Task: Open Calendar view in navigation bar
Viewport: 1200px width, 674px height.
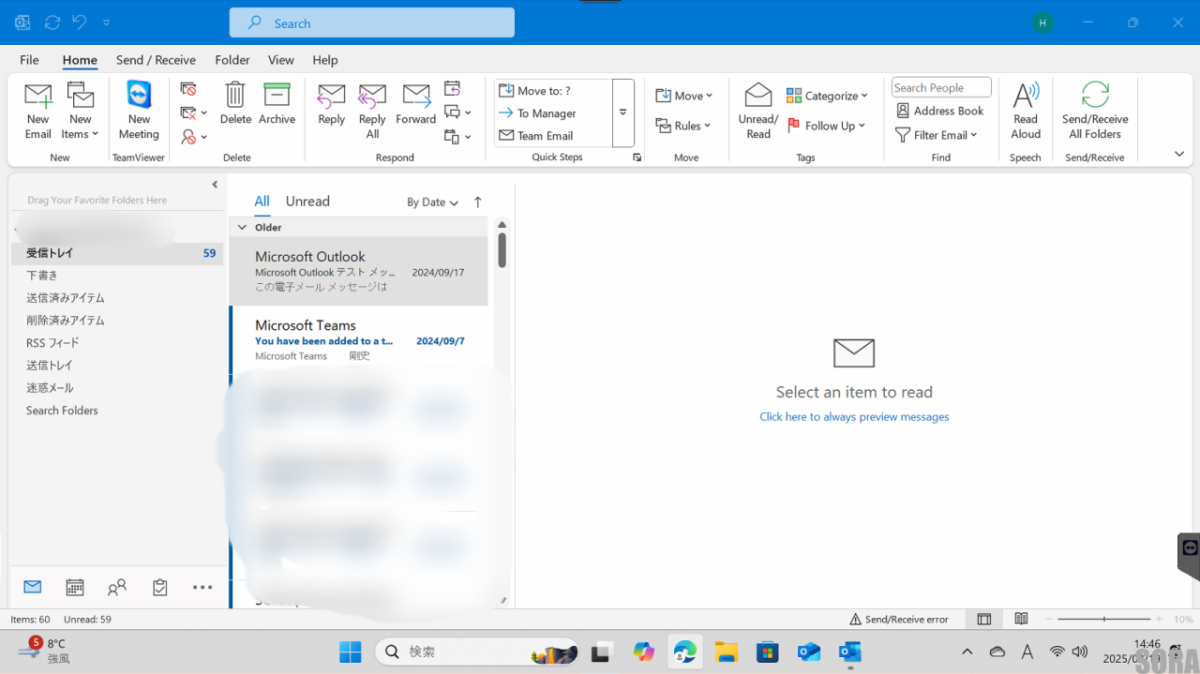Action: click(74, 587)
